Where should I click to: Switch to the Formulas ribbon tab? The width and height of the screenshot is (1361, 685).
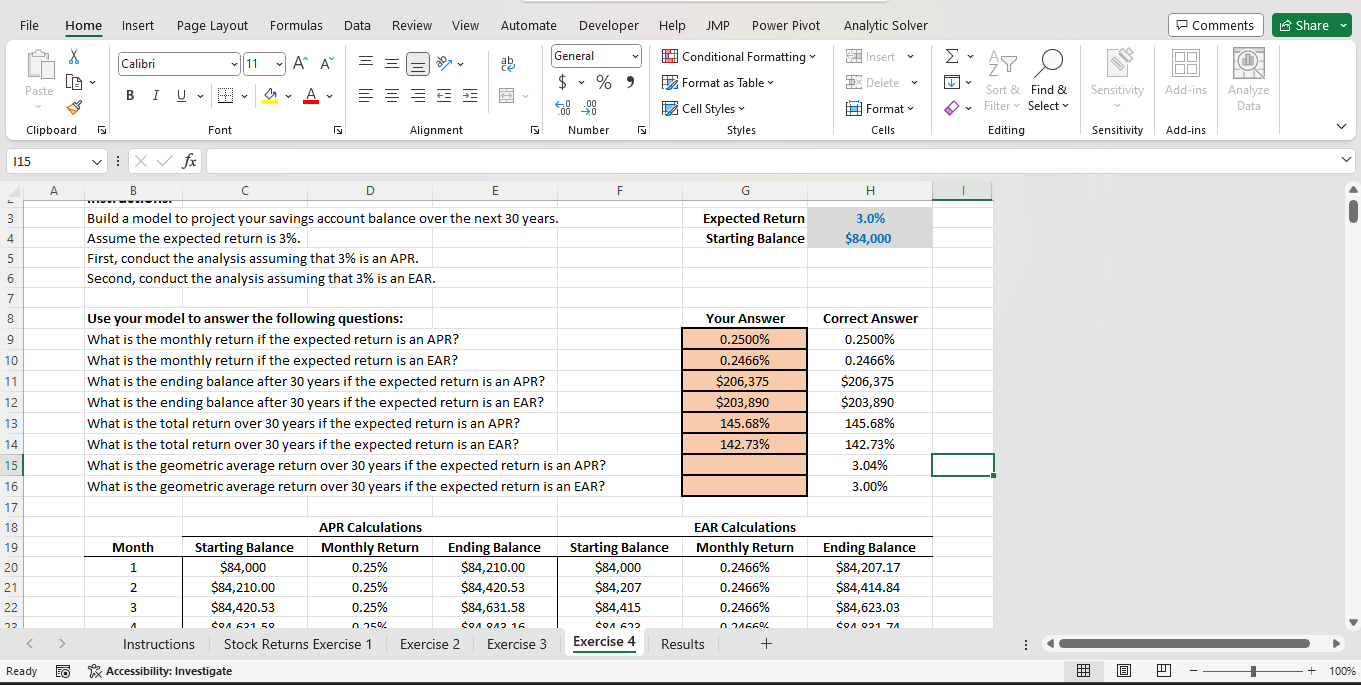pyautogui.click(x=296, y=25)
